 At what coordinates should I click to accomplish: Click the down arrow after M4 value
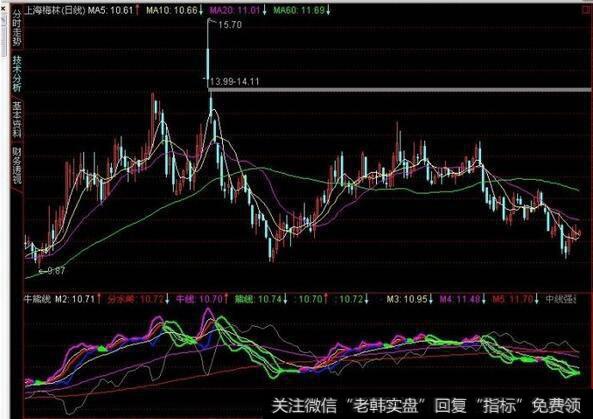point(484,300)
